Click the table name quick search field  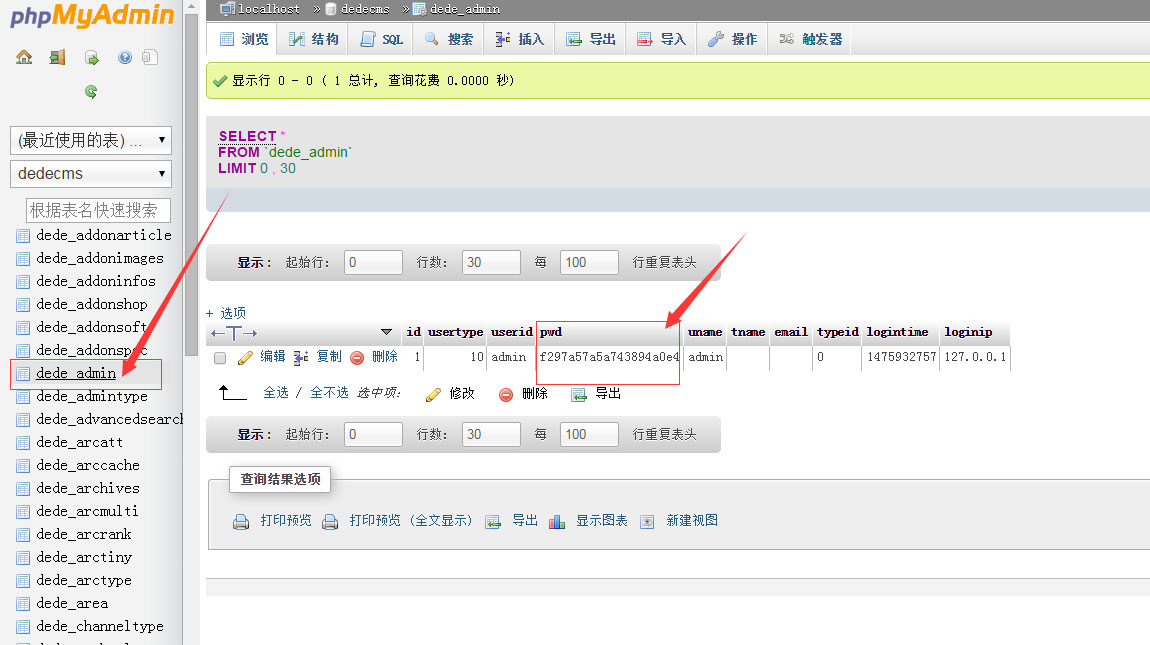coord(98,210)
